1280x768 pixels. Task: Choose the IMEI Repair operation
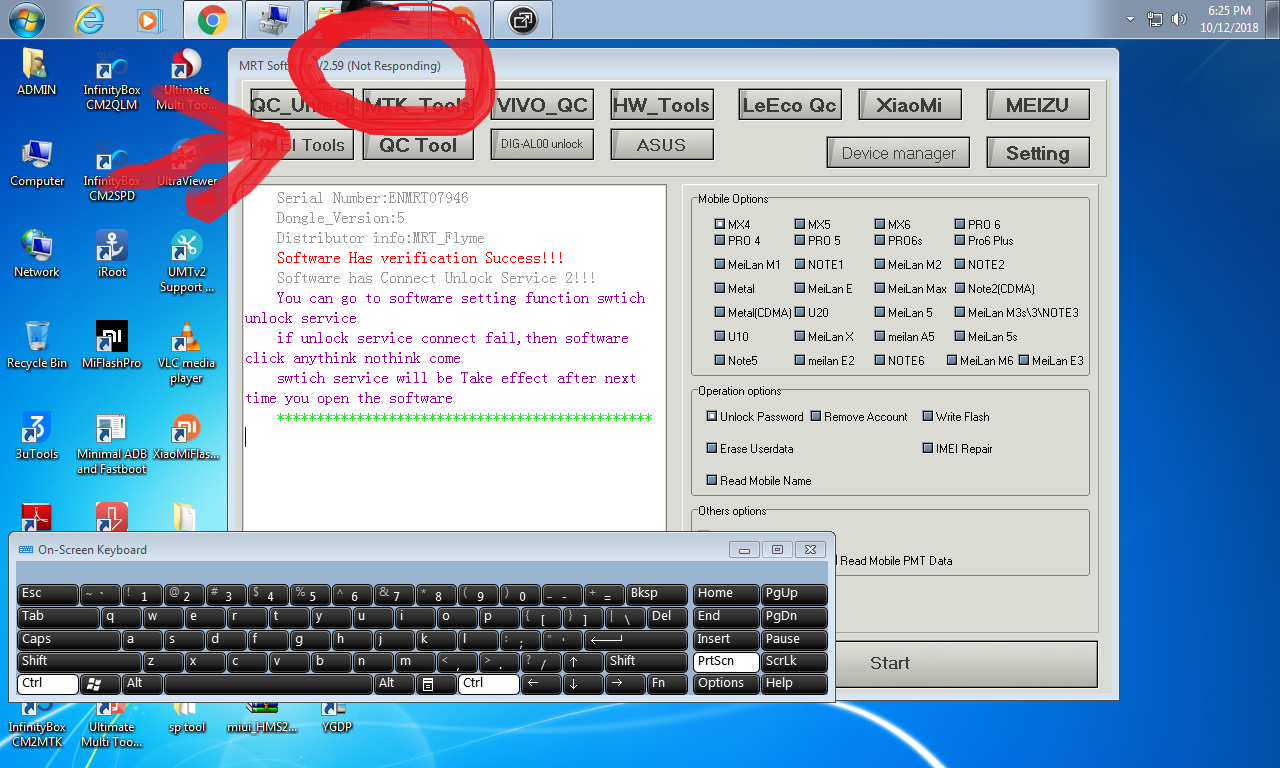pyautogui.click(x=957, y=449)
